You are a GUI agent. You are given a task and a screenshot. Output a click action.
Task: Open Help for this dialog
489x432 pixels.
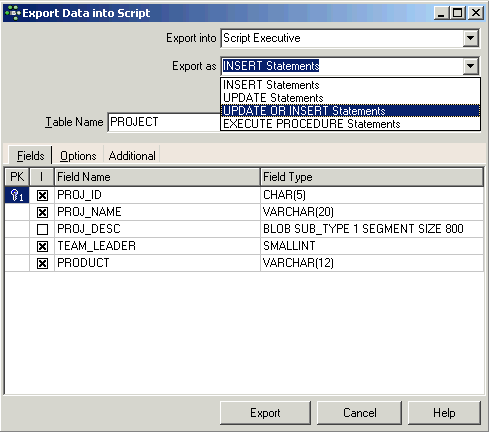click(x=444, y=413)
